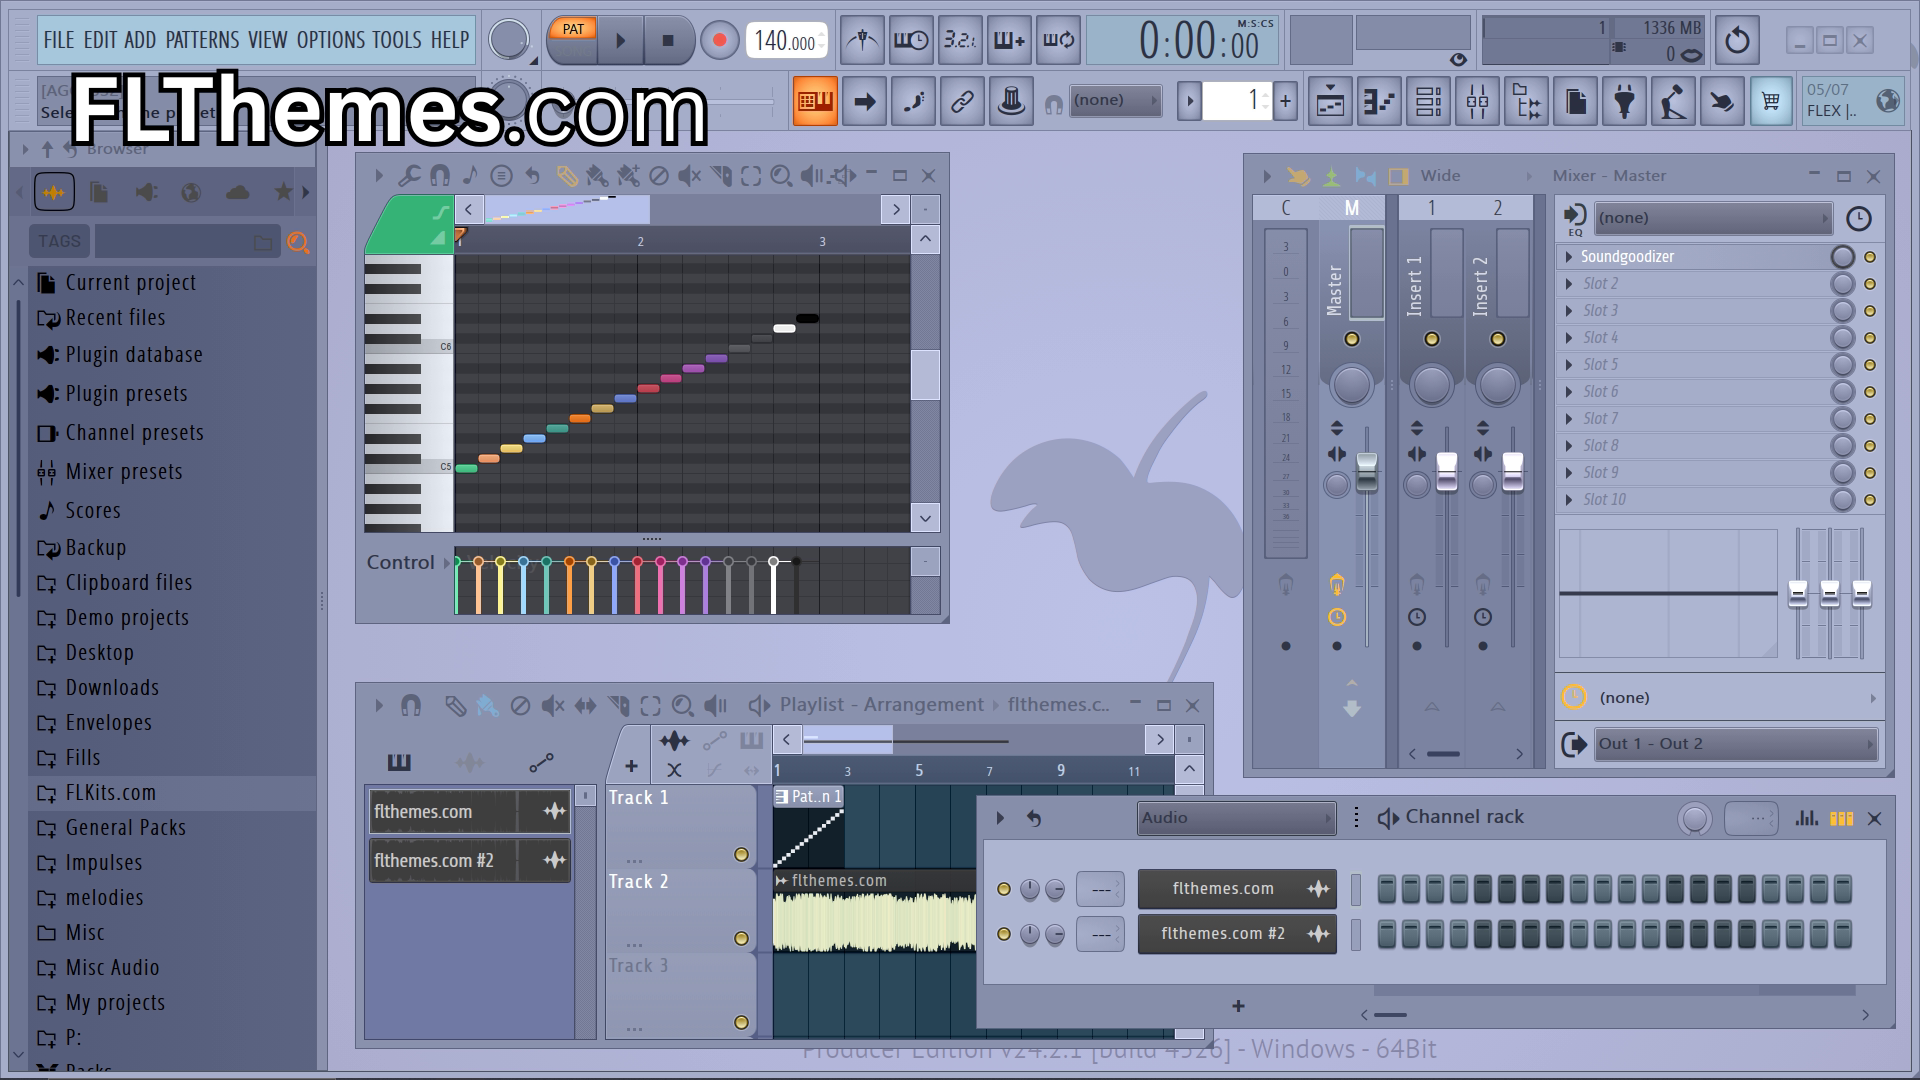
Task: Expand the FLKits.com folder
Action: 111,793
